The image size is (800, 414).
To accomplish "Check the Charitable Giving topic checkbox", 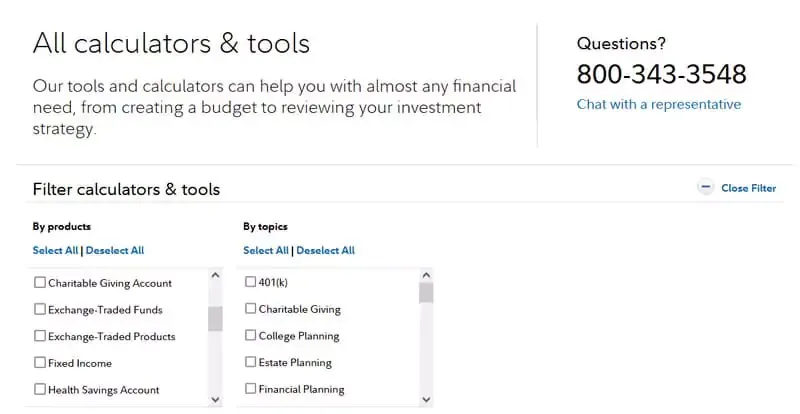I will click(251, 308).
